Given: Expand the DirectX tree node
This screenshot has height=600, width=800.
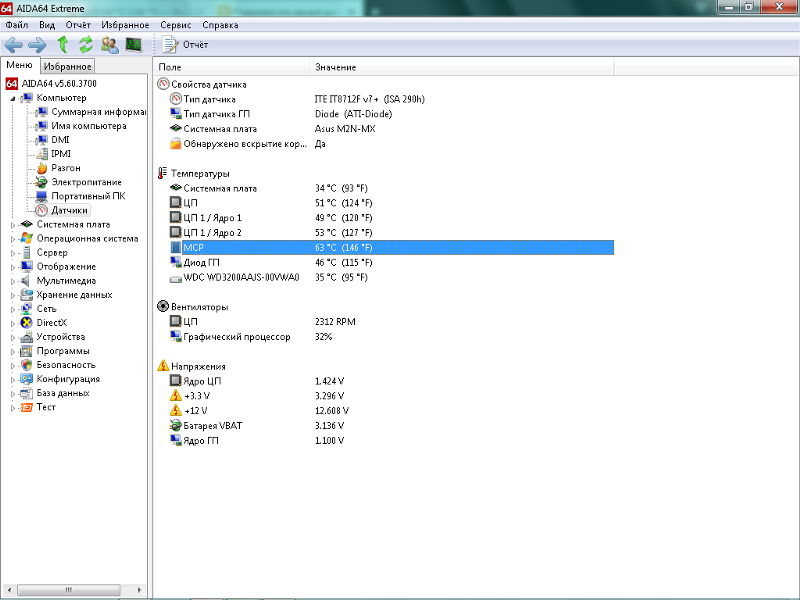Looking at the screenshot, I should [x=13, y=323].
